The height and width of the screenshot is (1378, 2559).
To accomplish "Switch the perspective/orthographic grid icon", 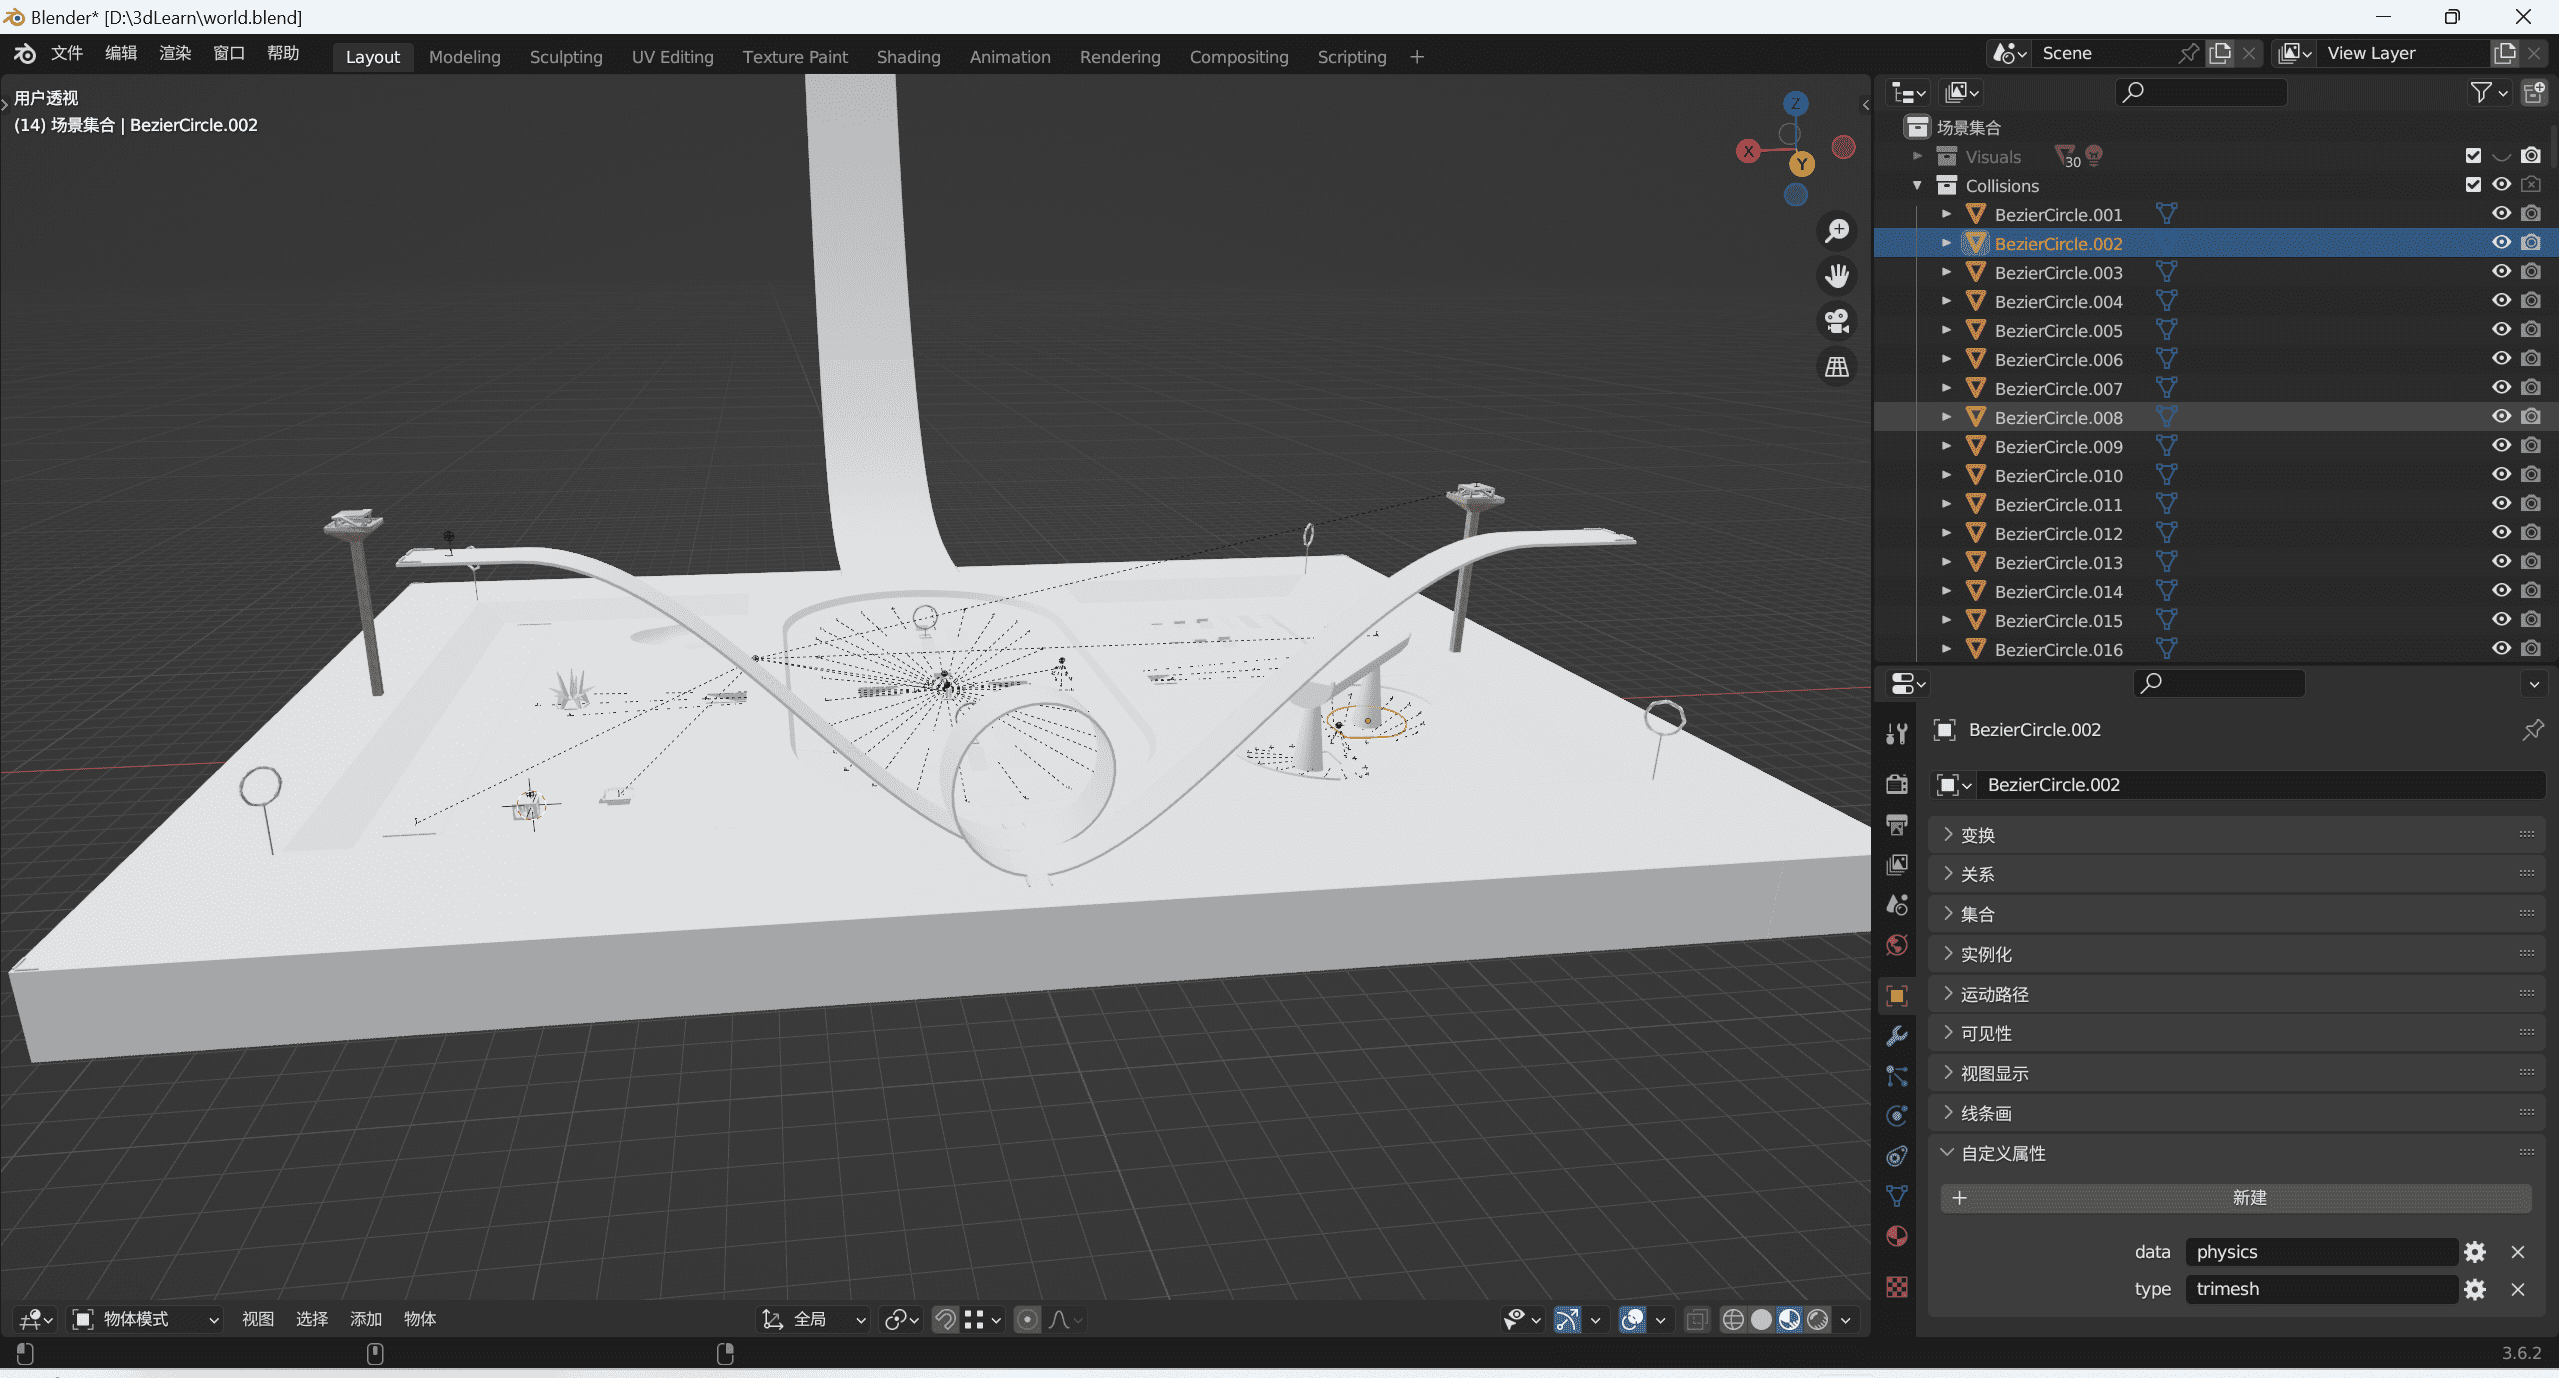I will pyautogui.click(x=1837, y=368).
